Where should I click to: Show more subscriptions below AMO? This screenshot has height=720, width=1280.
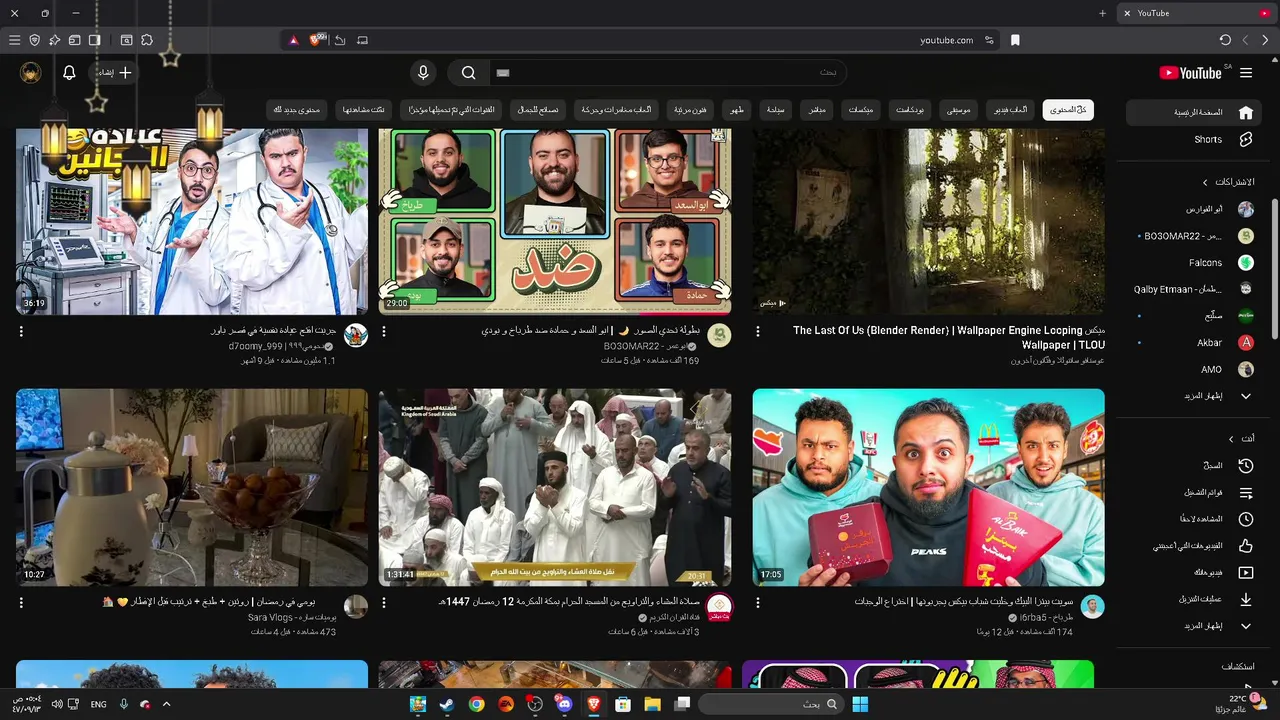pyautogui.click(x=1194, y=396)
